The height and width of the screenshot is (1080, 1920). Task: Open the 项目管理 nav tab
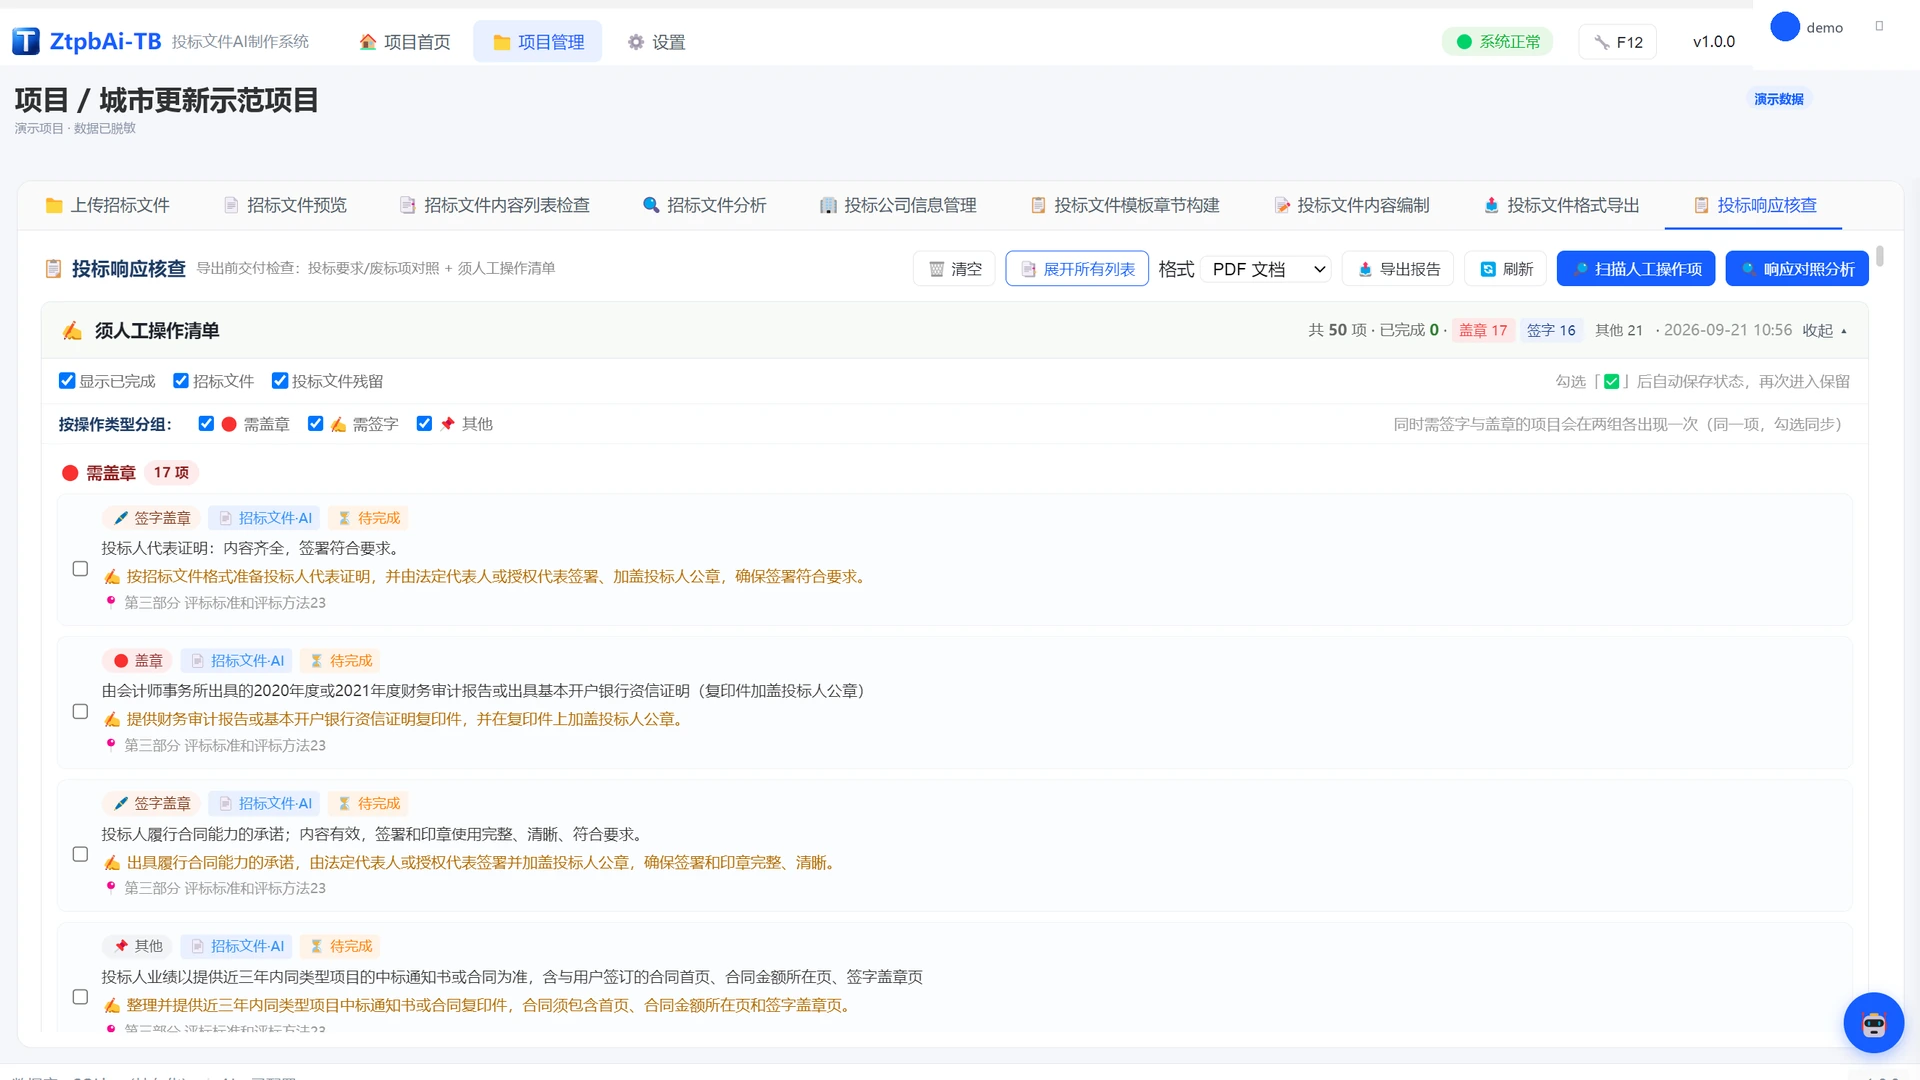538,42
